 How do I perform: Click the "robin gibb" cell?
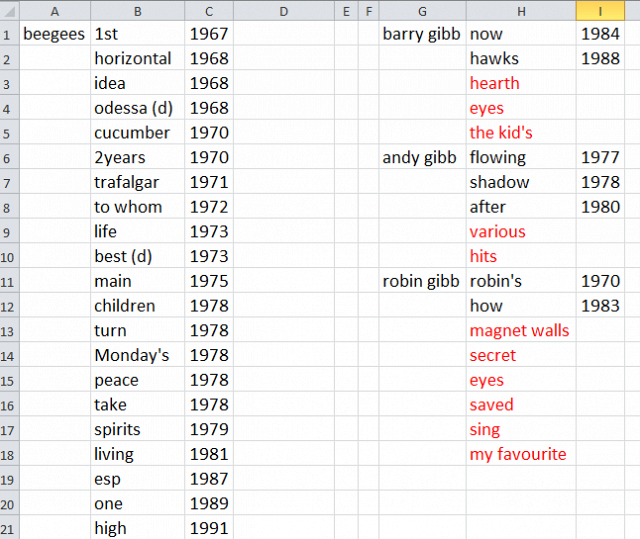[422, 281]
